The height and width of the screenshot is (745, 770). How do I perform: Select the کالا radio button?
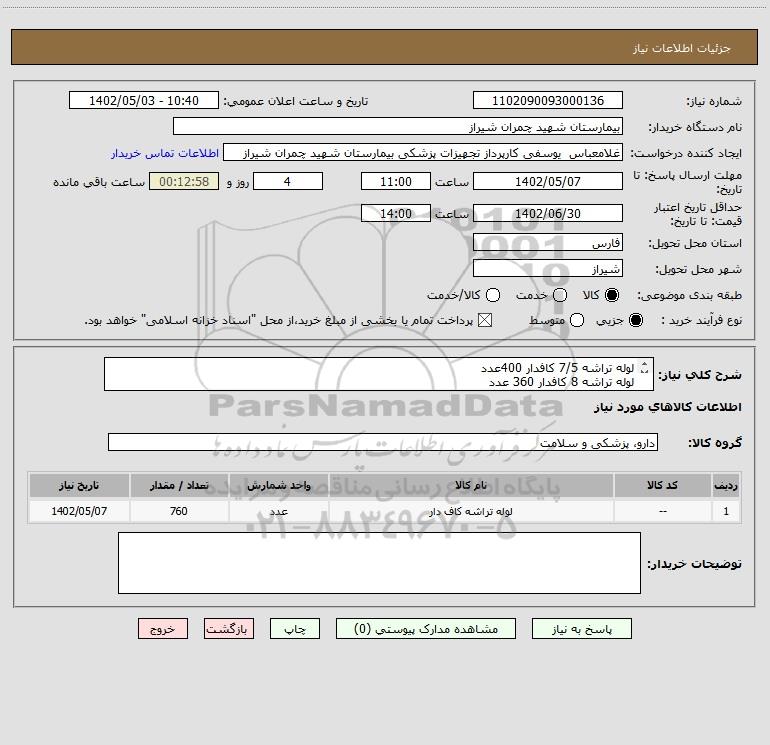(612, 295)
